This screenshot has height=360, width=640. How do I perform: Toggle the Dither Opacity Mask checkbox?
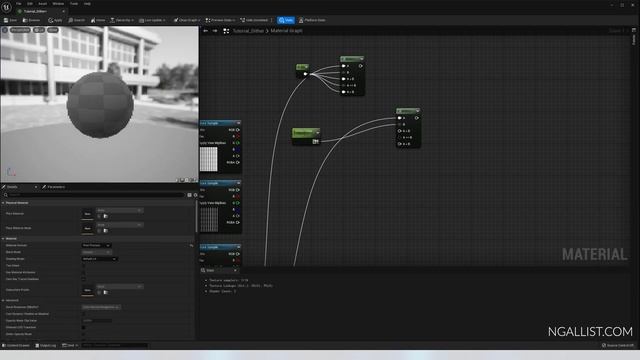[84, 334]
